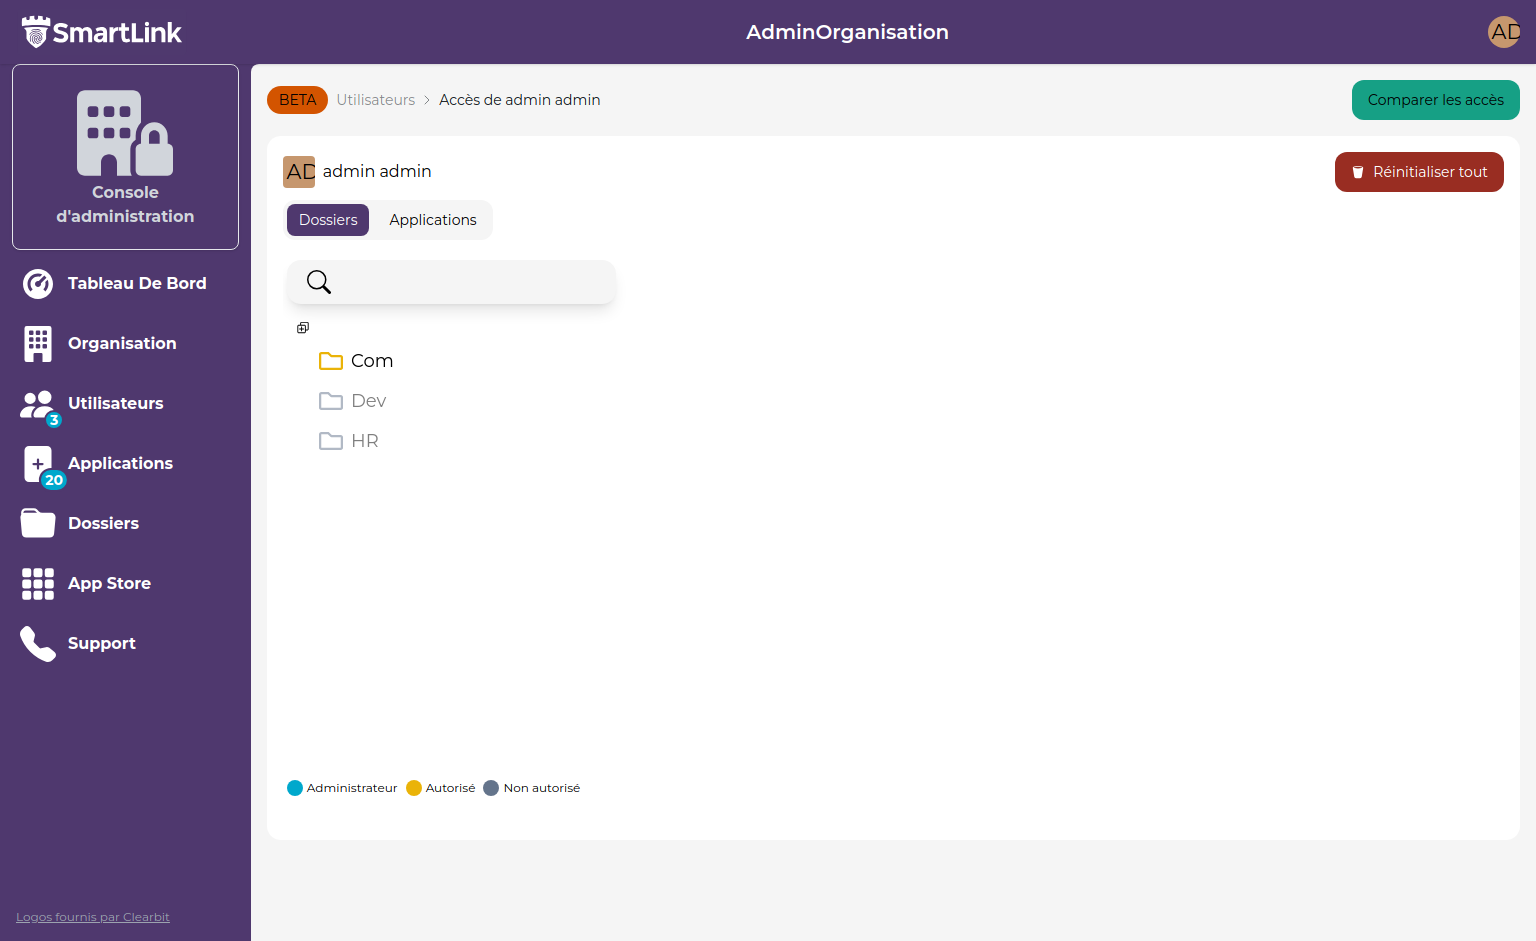Switch to the Applications tab
The image size is (1536, 941).
432,220
